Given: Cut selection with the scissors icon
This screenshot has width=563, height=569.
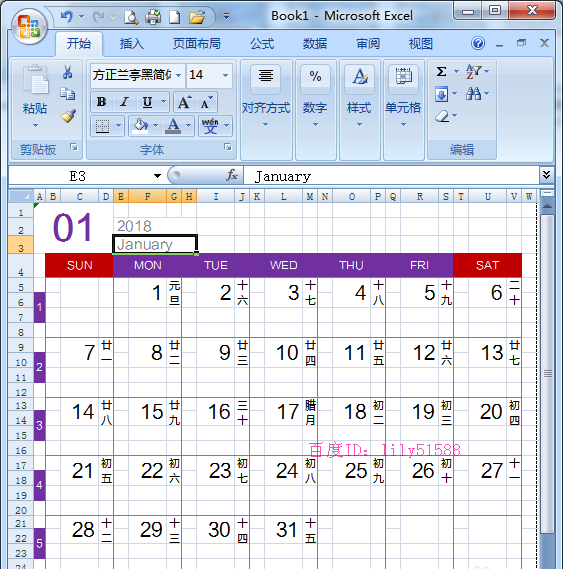Looking at the screenshot, I should (67, 72).
